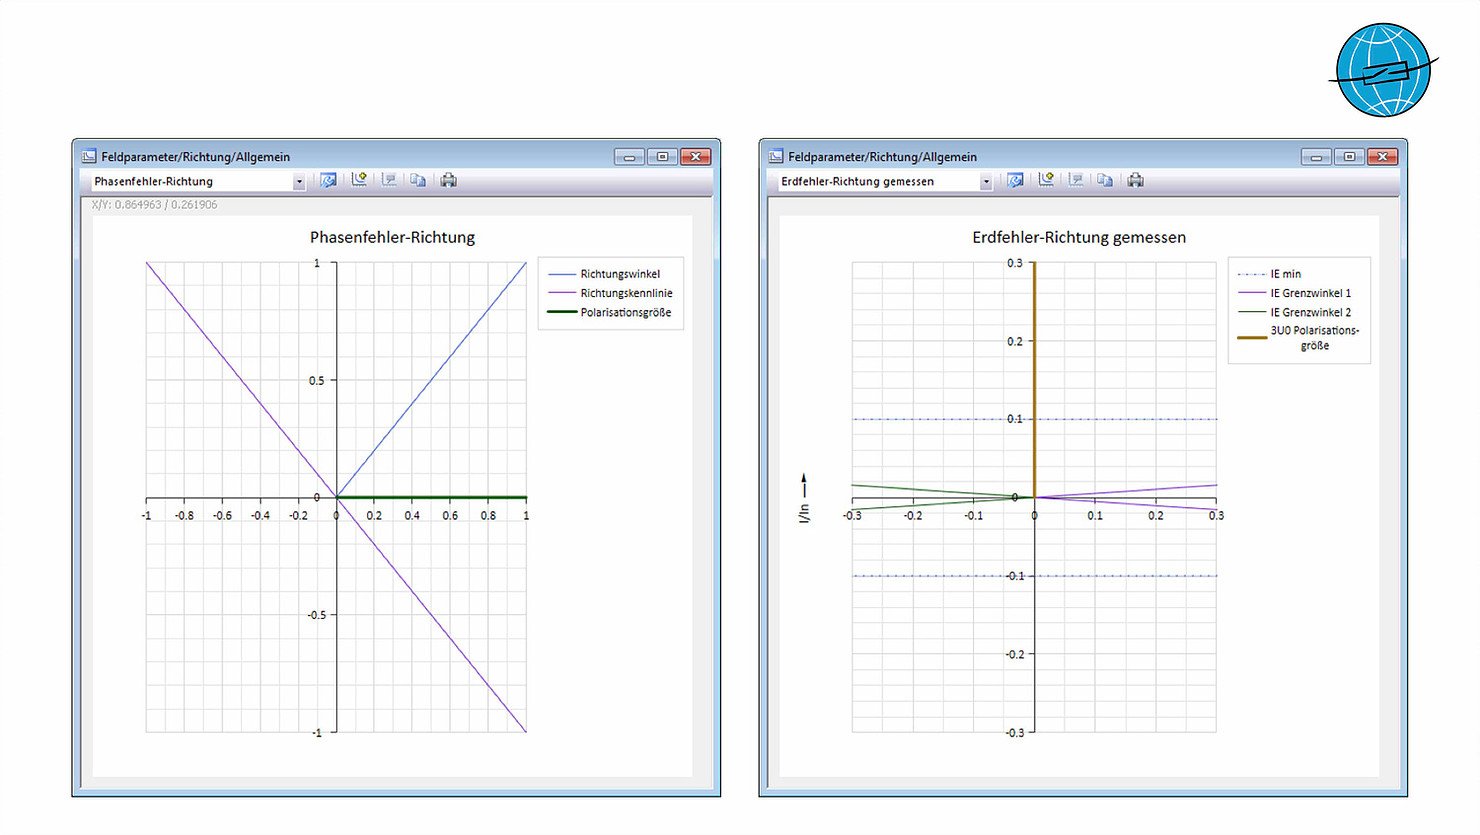Click the Richtungskennlinie legend entry
Image resolution: width=1480 pixels, height=835 pixels.
610,293
